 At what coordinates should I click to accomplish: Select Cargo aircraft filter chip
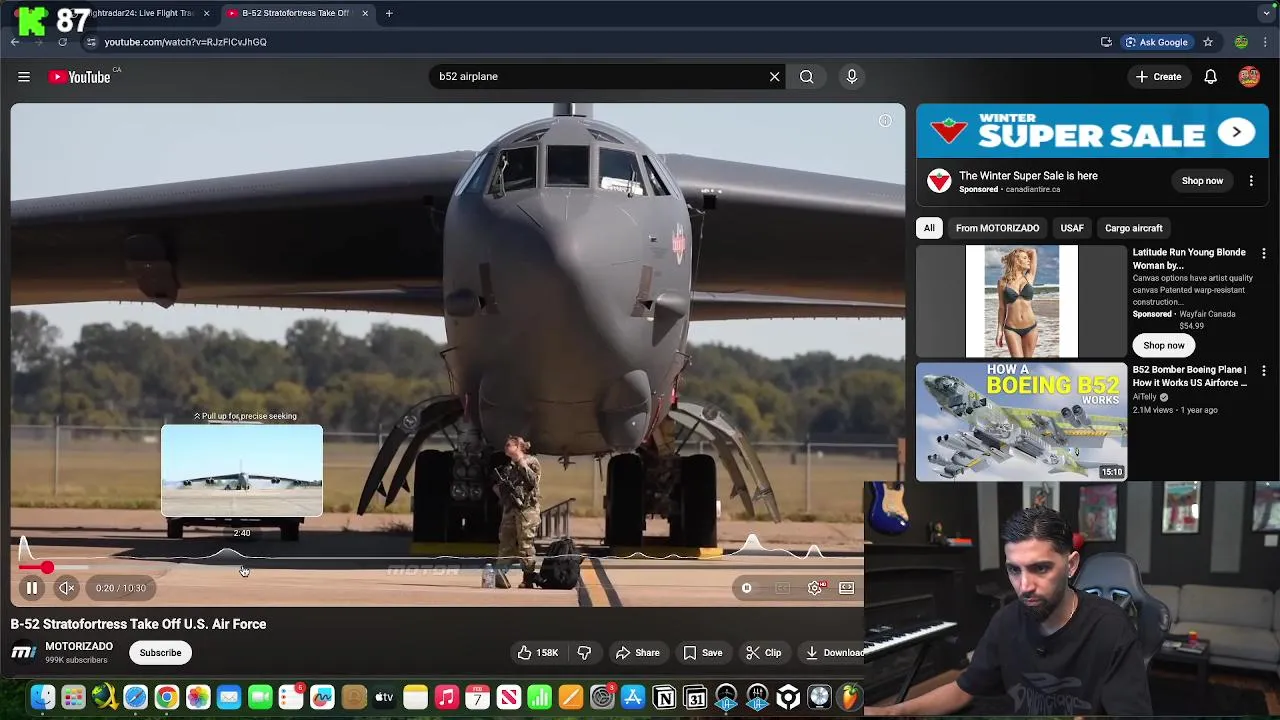coord(1134,228)
